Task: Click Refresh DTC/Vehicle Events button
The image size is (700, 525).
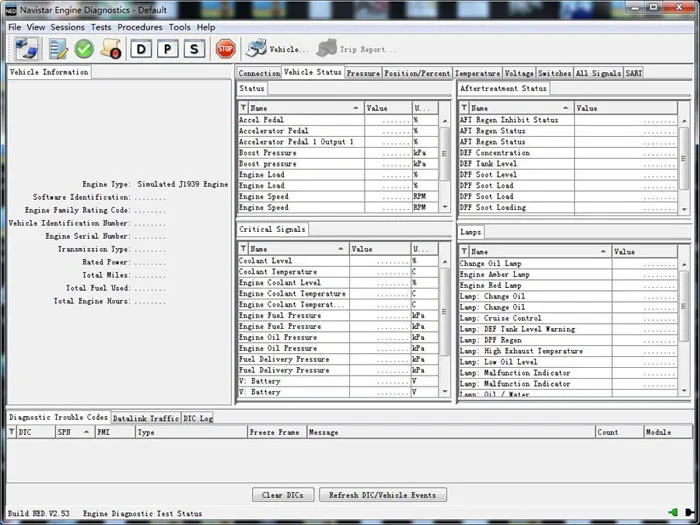Action: click(x=383, y=495)
